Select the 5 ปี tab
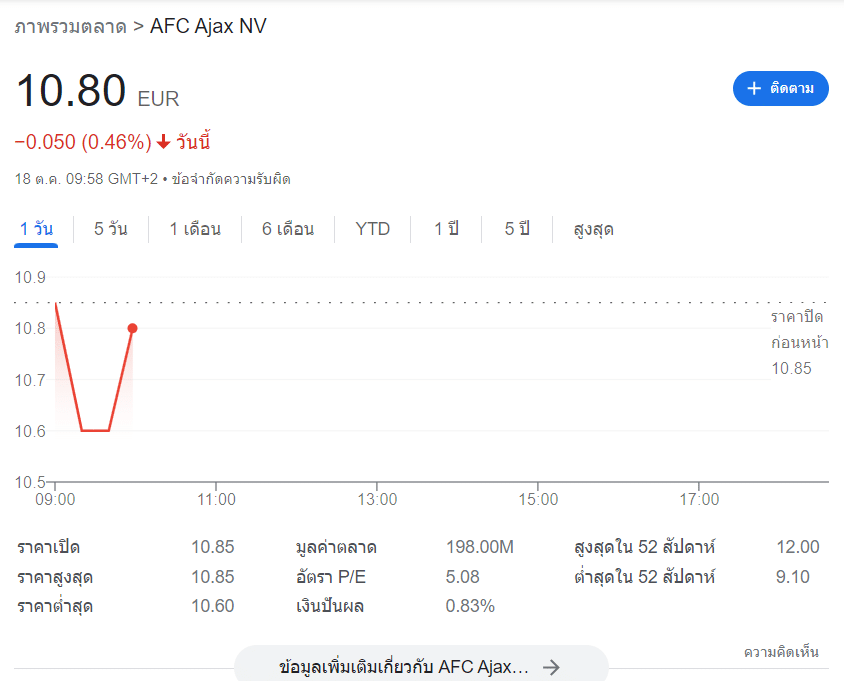 pyautogui.click(x=517, y=229)
